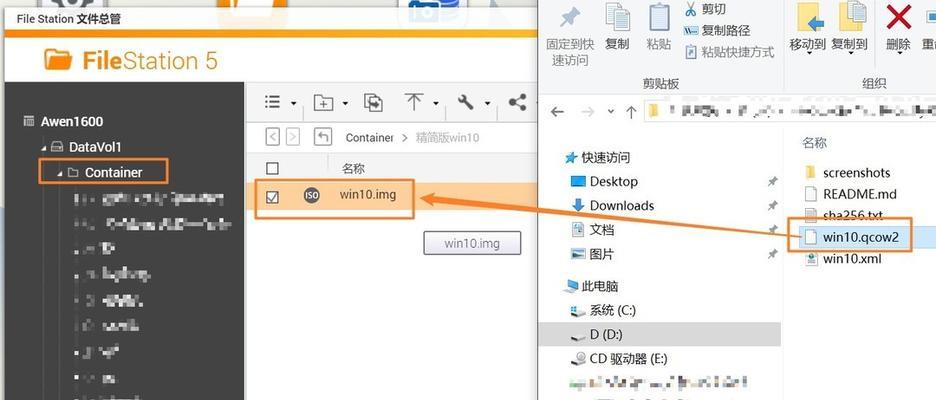Image resolution: width=936 pixels, height=400 pixels.
Task: Click the share icon in FileStation
Action: point(518,102)
